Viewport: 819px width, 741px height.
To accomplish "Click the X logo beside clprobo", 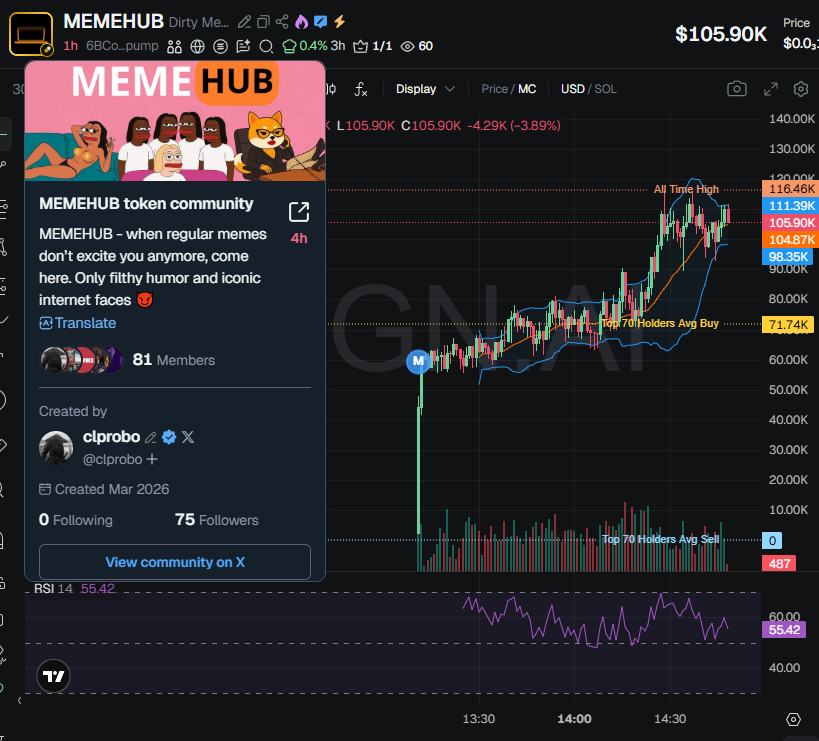I will (x=188, y=437).
